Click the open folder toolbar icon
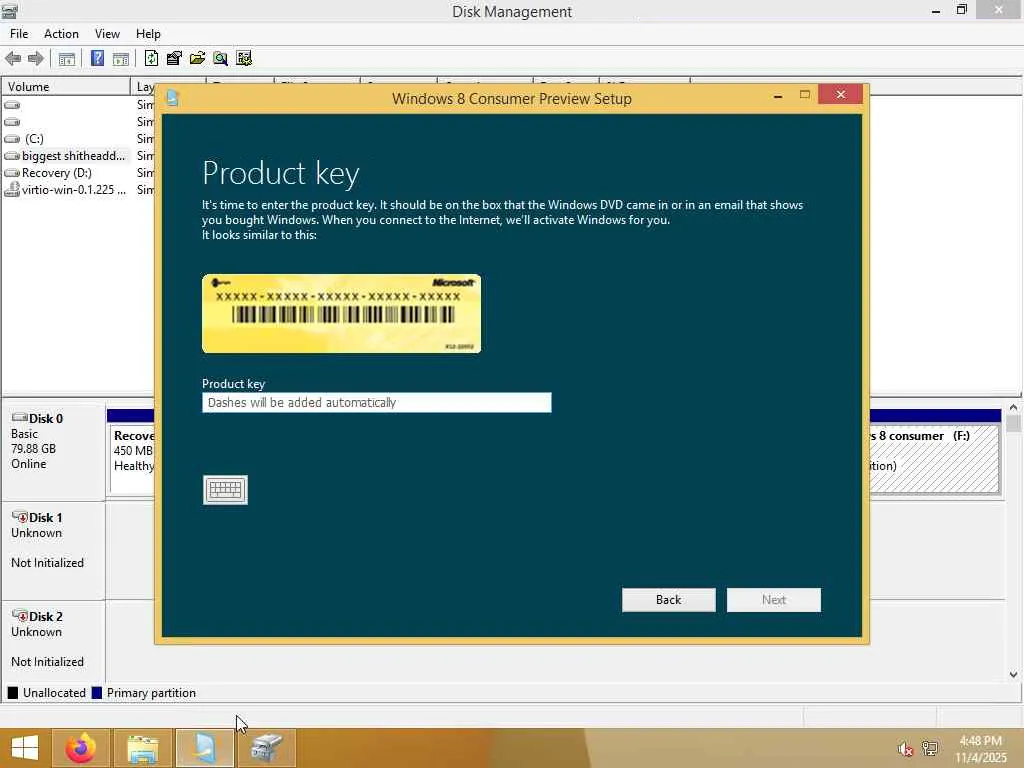 point(197,59)
